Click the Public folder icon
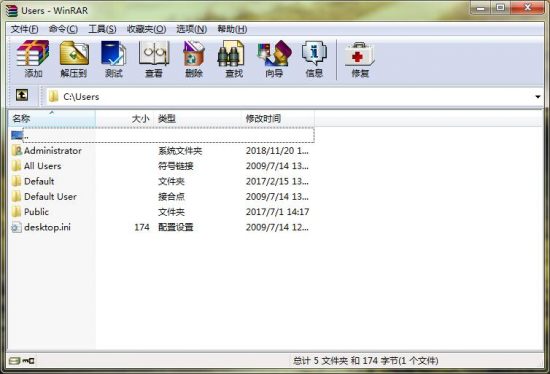The width and height of the screenshot is (550, 374). coord(16,212)
